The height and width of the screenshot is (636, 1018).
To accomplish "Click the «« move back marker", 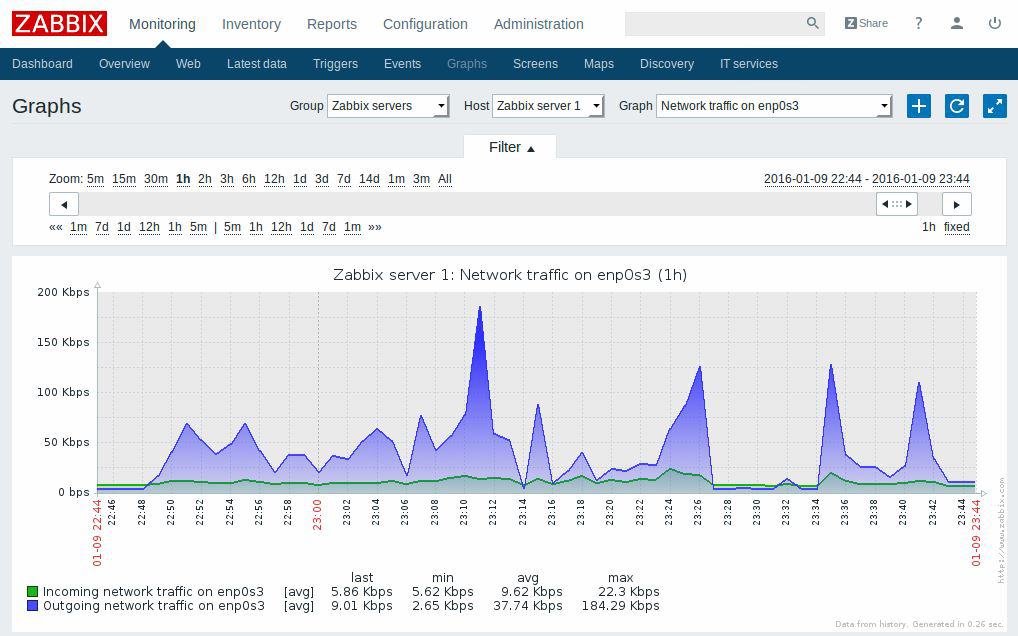I will (x=56, y=227).
